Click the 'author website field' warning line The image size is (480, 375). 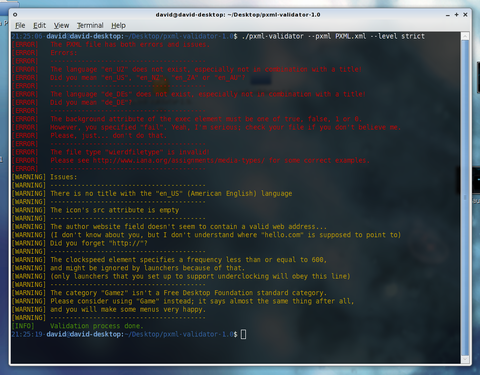click(189, 227)
